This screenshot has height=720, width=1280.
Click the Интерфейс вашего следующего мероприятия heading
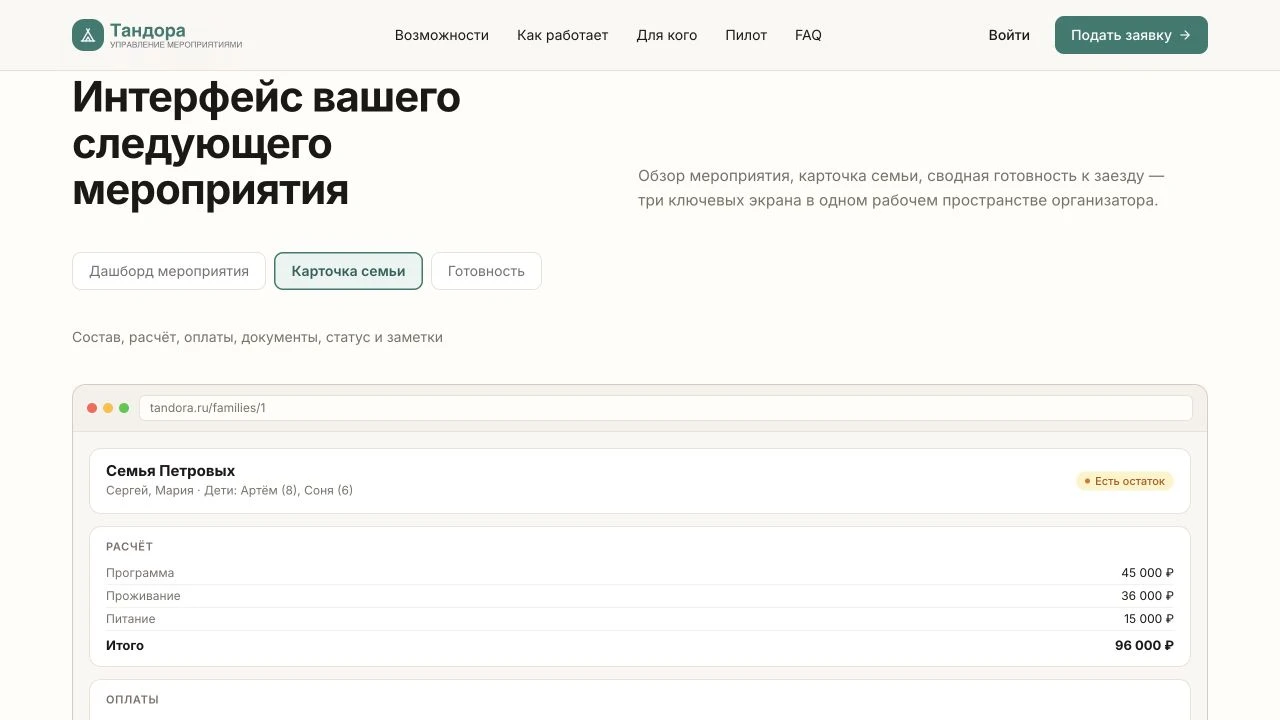coord(266,143)
